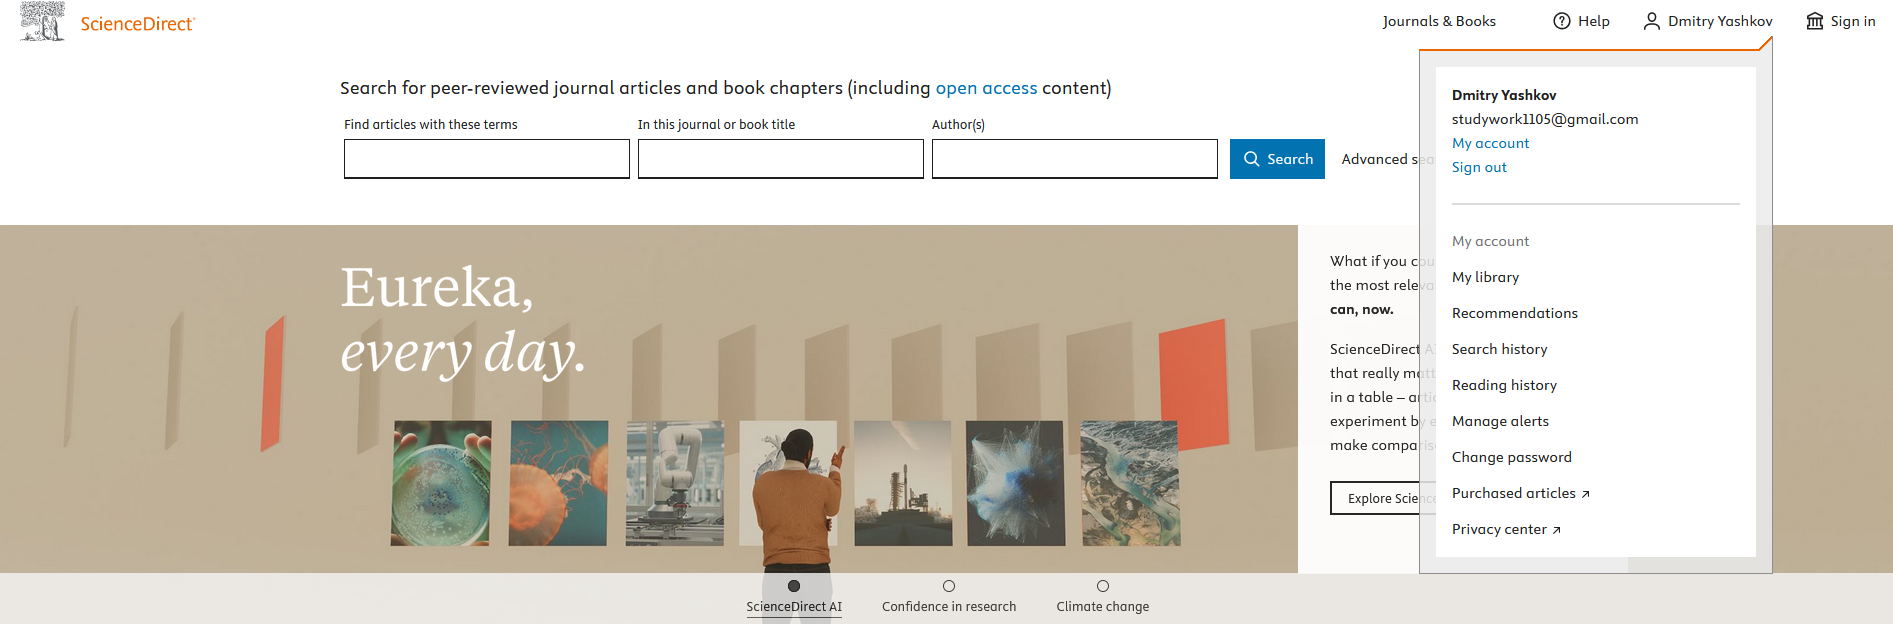The width and height of the screenshot is (1893, 624).
Task: Choose Manage alerts in account menu
Action: coord(1500,421)
